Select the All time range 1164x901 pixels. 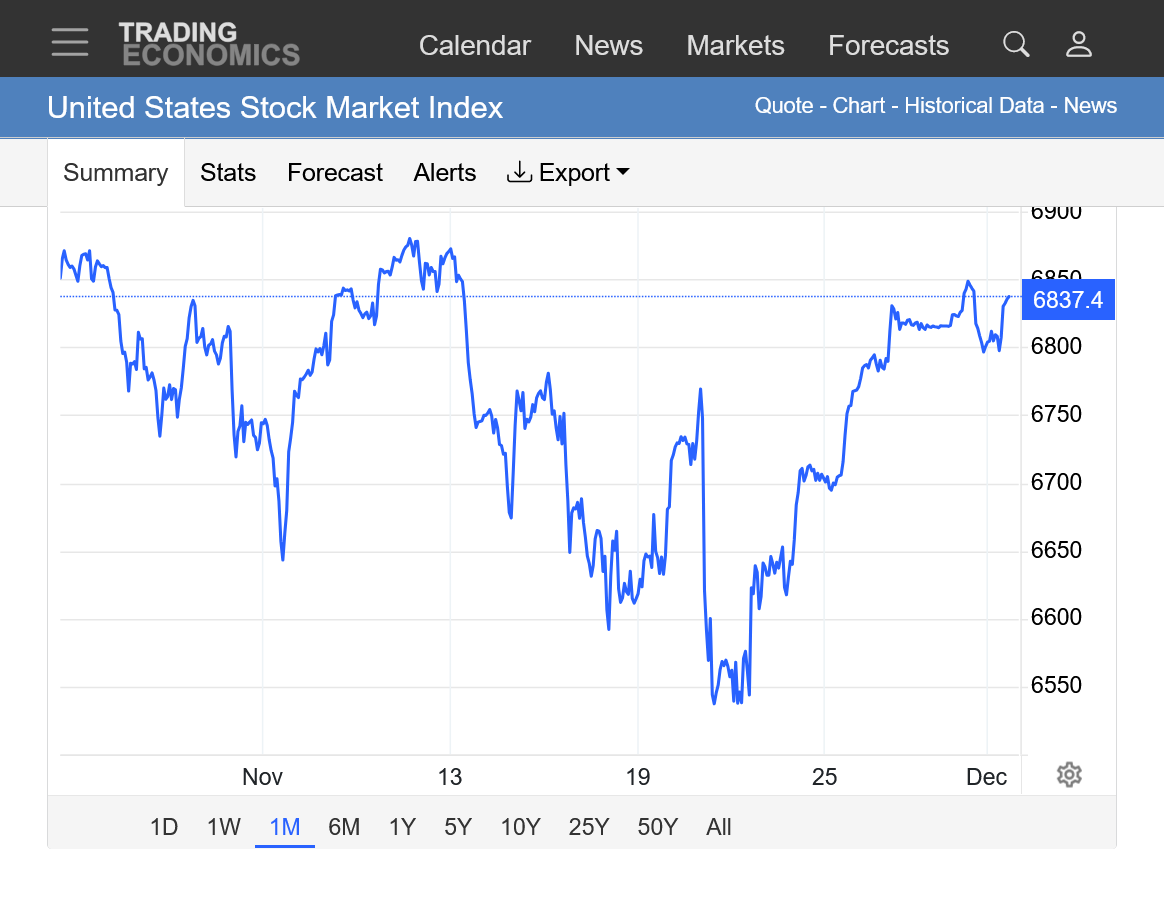pos(719,827)
